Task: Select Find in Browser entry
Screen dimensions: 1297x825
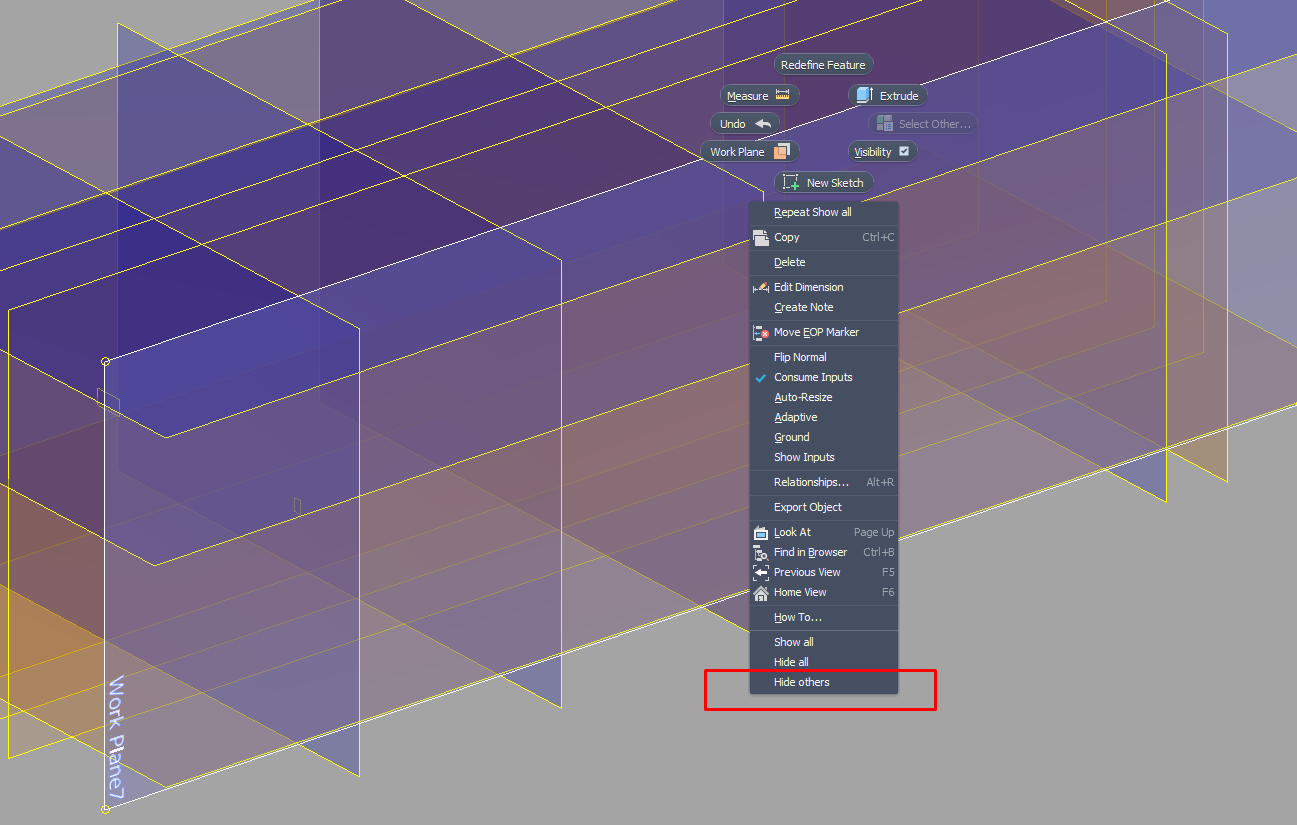Action: point(810,553)
